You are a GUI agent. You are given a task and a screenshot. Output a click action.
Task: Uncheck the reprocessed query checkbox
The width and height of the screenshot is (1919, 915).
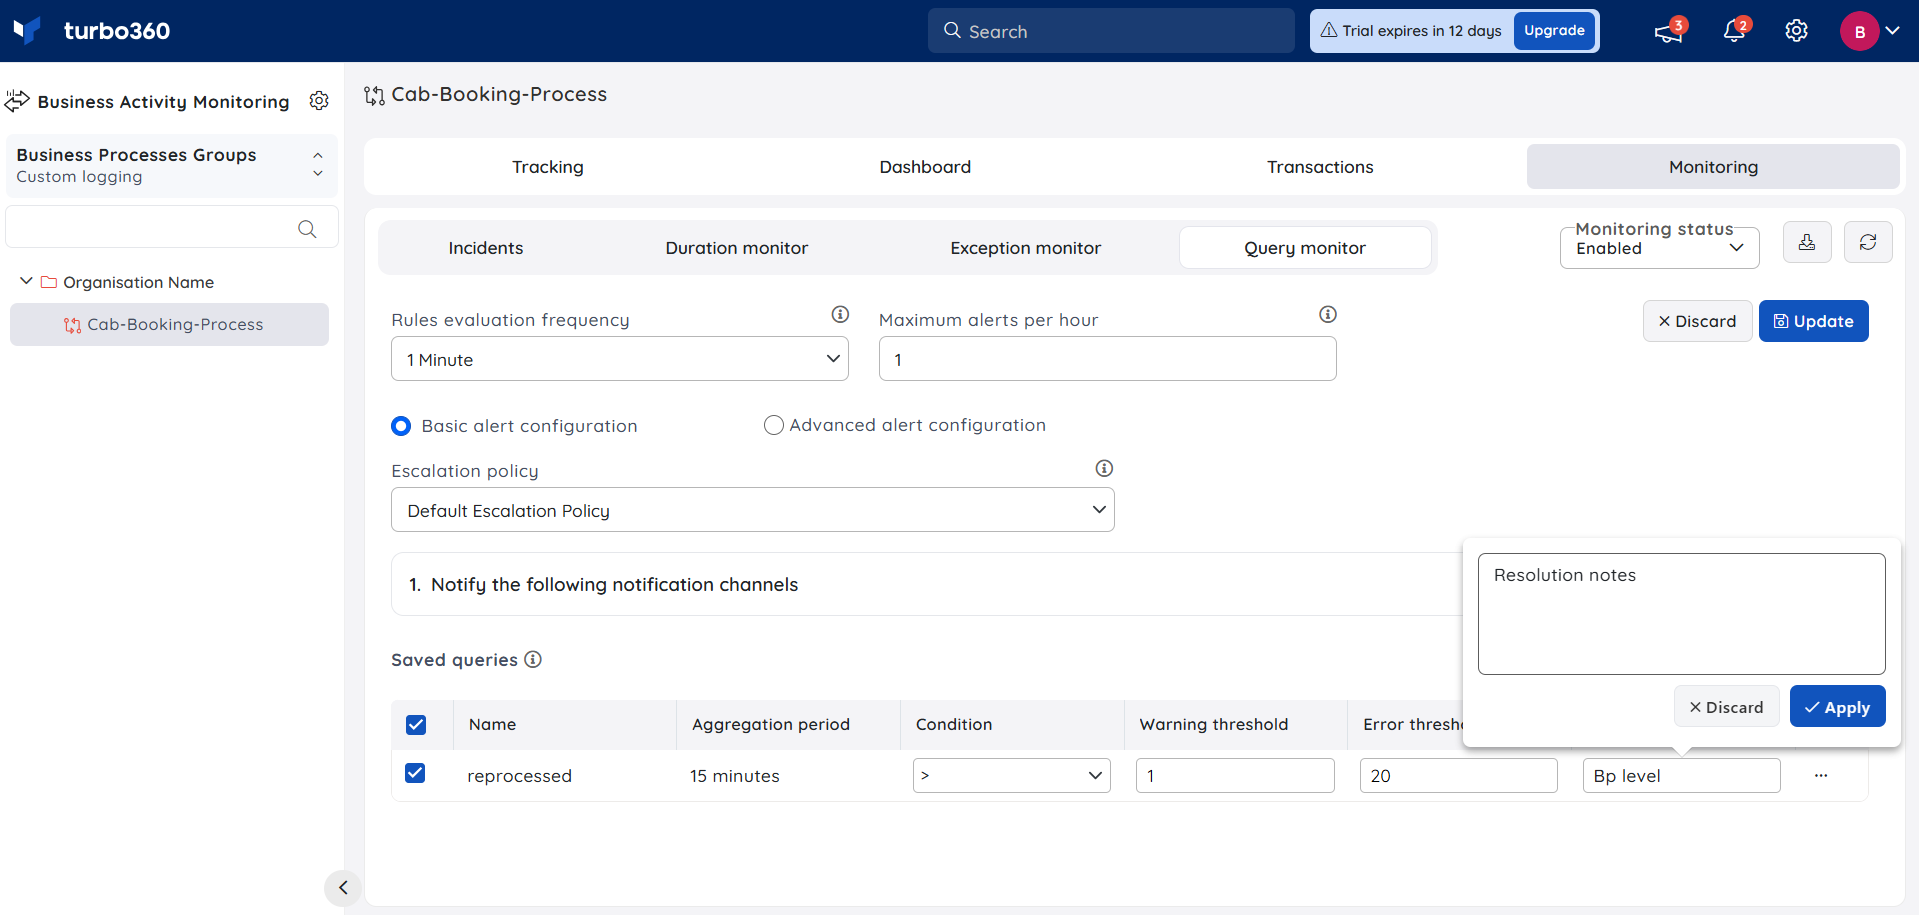point(415,773)
